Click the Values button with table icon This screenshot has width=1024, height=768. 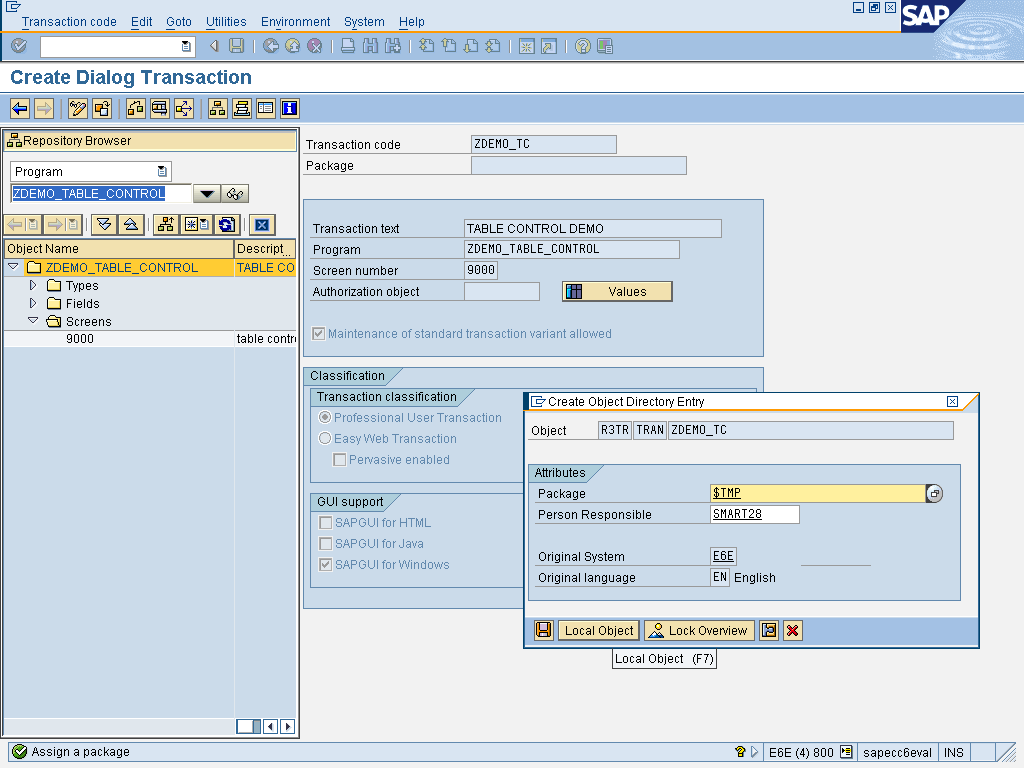(x=617, y=290)
